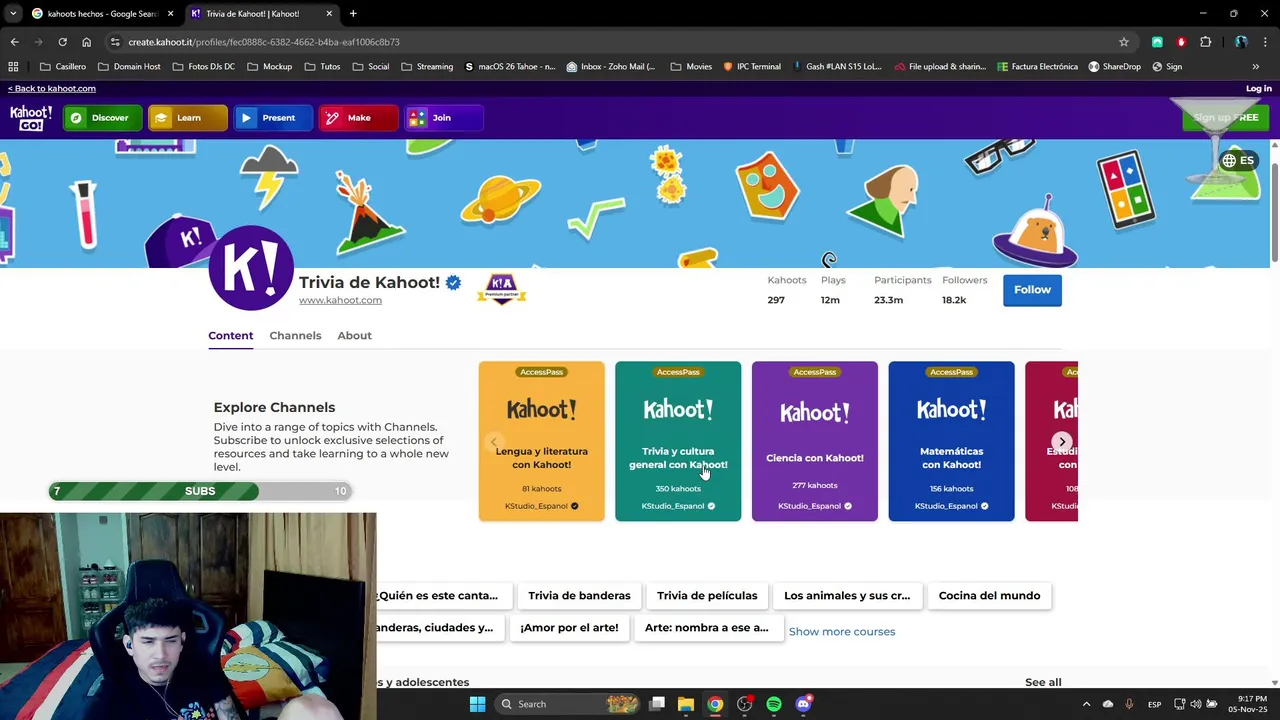Open the tab search dropdown
This screenshot has width=1280, height=720.
point(13,14)
